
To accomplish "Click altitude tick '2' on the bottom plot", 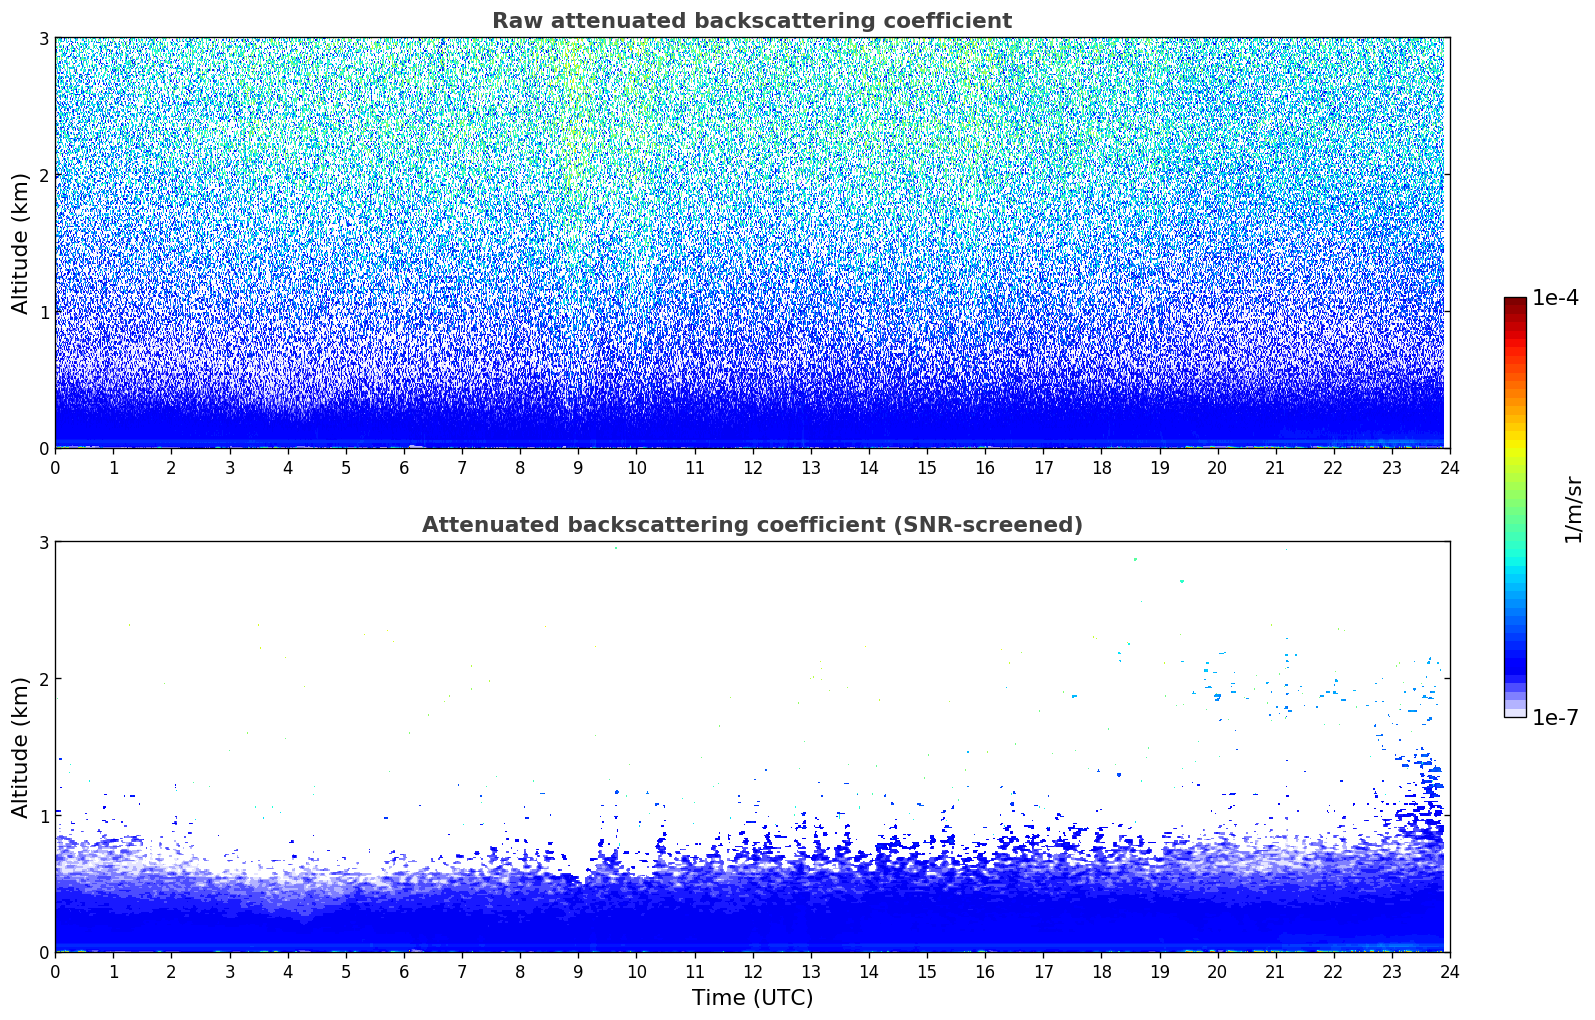I will [43, 679].
